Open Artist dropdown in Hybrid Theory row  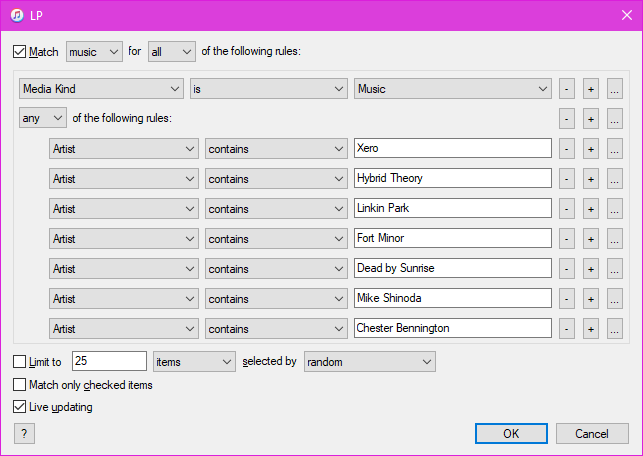124,178
